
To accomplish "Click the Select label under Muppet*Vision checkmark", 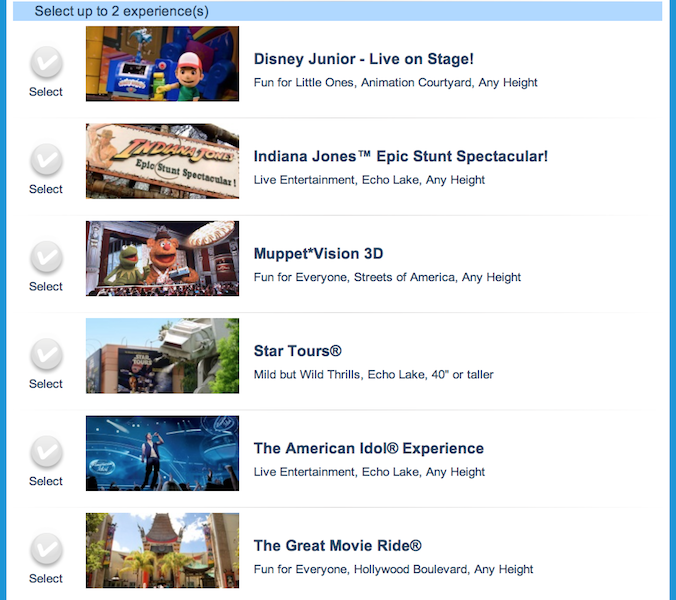I will (x=46, y=287).
